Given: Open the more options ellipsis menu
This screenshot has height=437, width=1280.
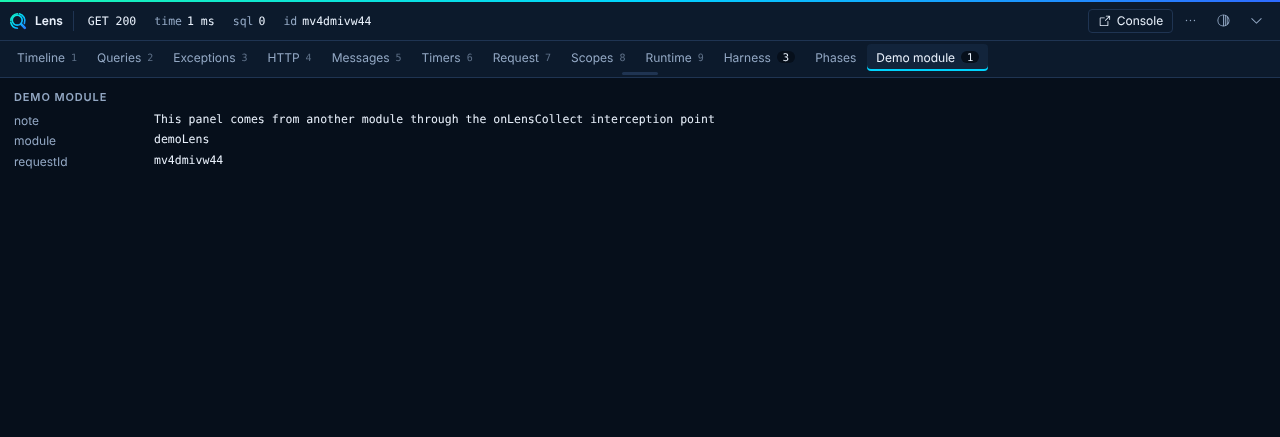Looking at the screenshot, I should coord(1190,21).
